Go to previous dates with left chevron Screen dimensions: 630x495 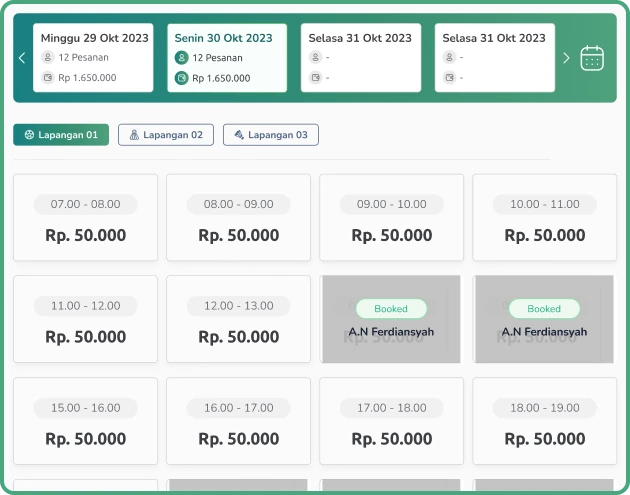point(22,58)
